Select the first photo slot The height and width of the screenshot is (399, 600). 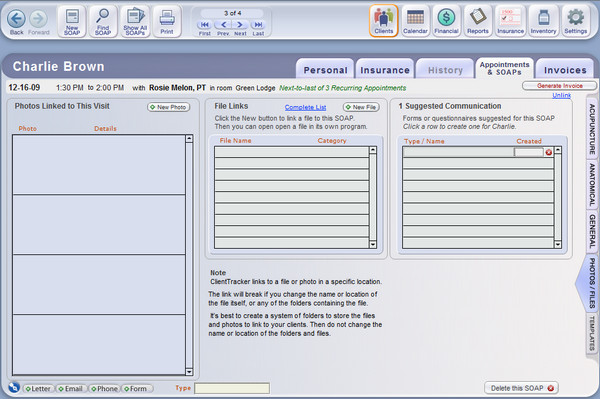(x=99, y=164)
